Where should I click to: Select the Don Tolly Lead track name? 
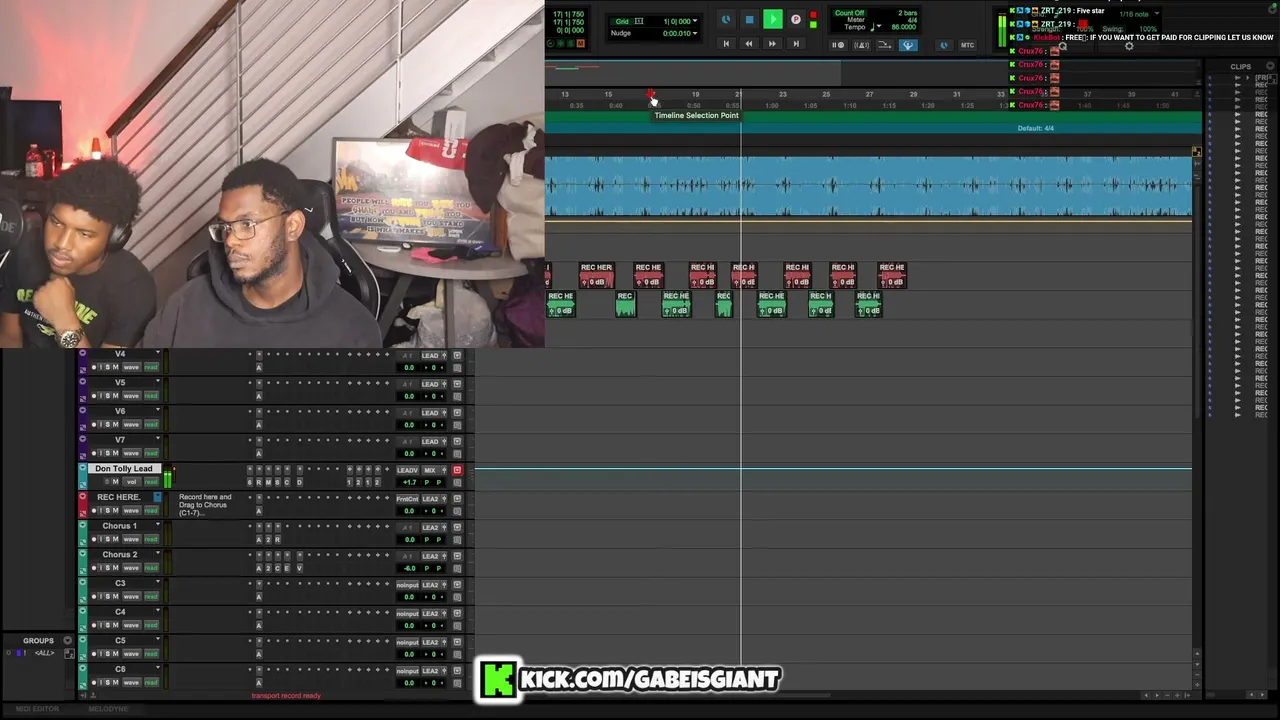tap(124, 469)
